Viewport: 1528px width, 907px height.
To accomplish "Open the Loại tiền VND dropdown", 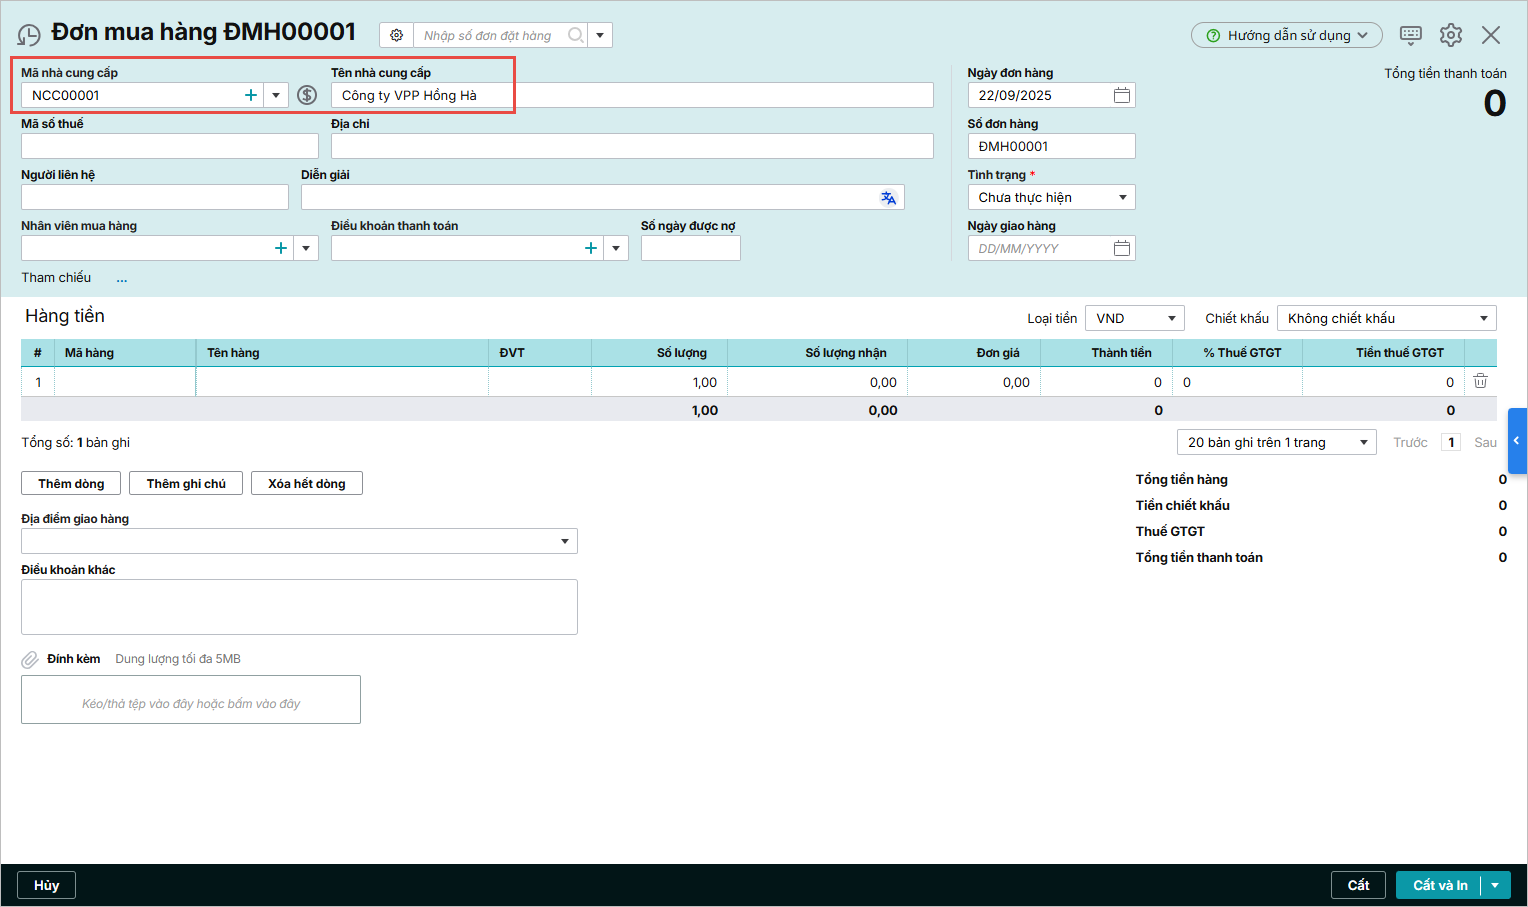I will (x=1171, y=319).
